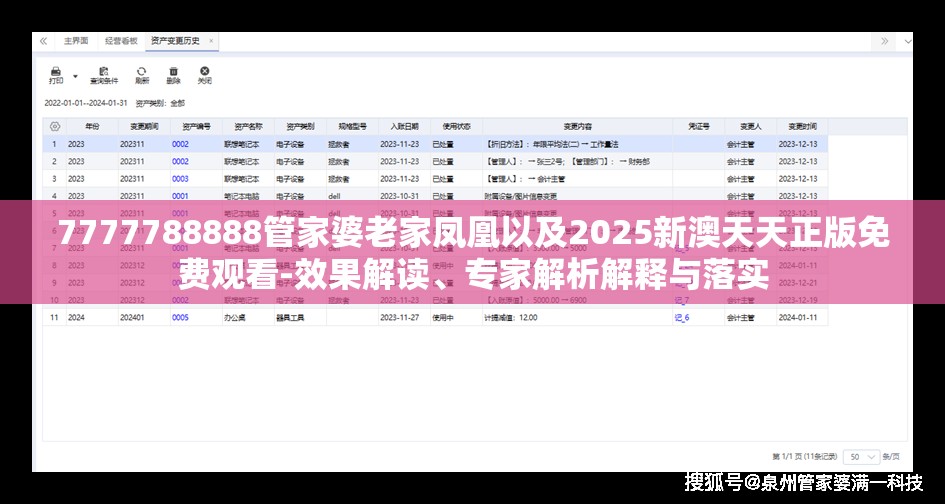Click the 2022-01-01--2024-01-31 date range text
The width and height of the screenshot is (945, 504).
click(86, 103)
